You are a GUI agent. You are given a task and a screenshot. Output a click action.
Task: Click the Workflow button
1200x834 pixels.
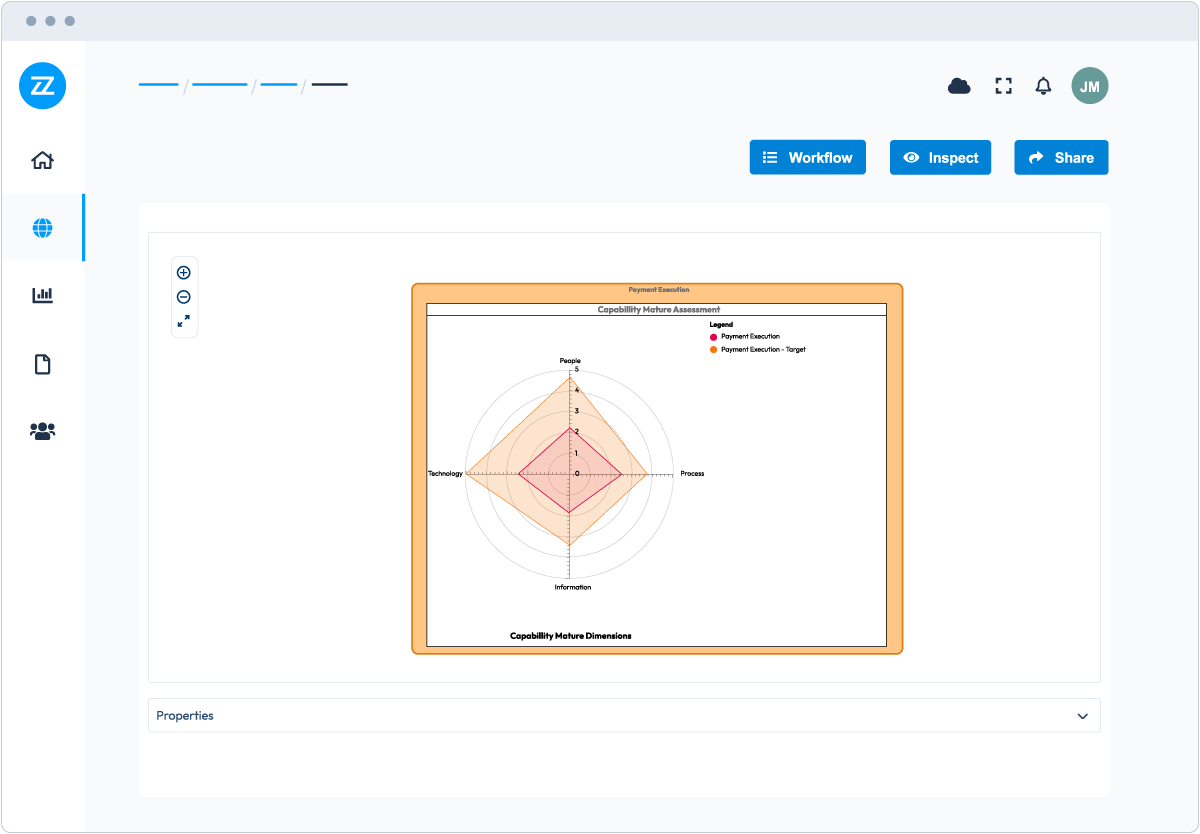tap(807, 158)
